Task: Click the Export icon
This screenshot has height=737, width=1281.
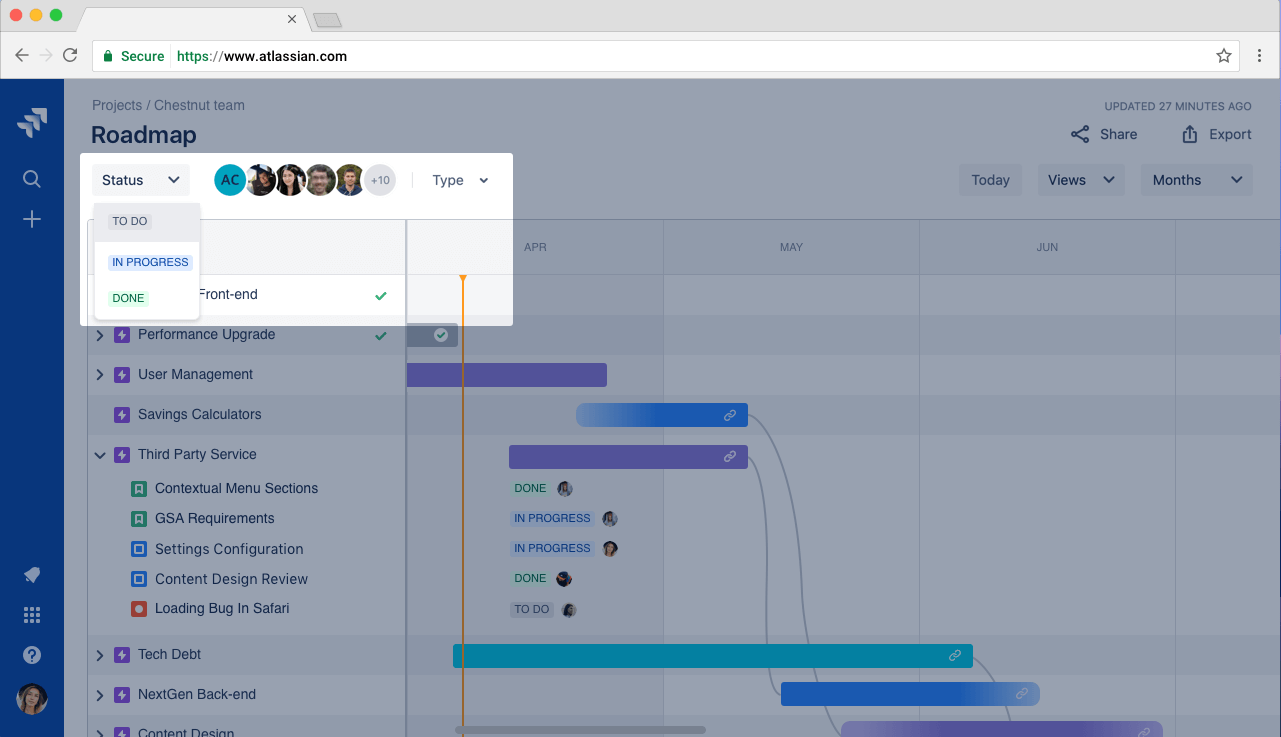Action: [x=1190, y=134]
